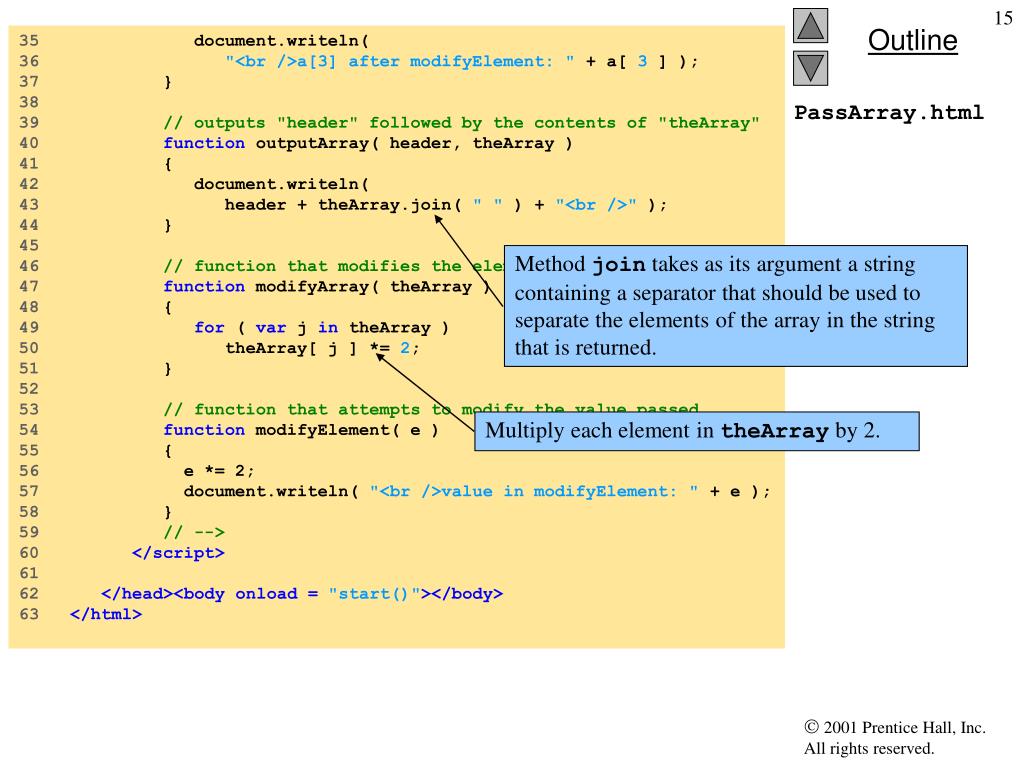The image size is (1024, 768).
Task: Click the e *= 2; statement
Action: [x=219, y=471]
